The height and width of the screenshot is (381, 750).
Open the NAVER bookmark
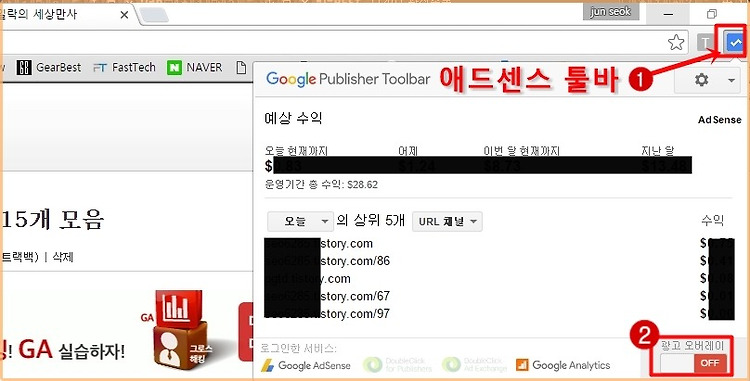click(195, 67)
